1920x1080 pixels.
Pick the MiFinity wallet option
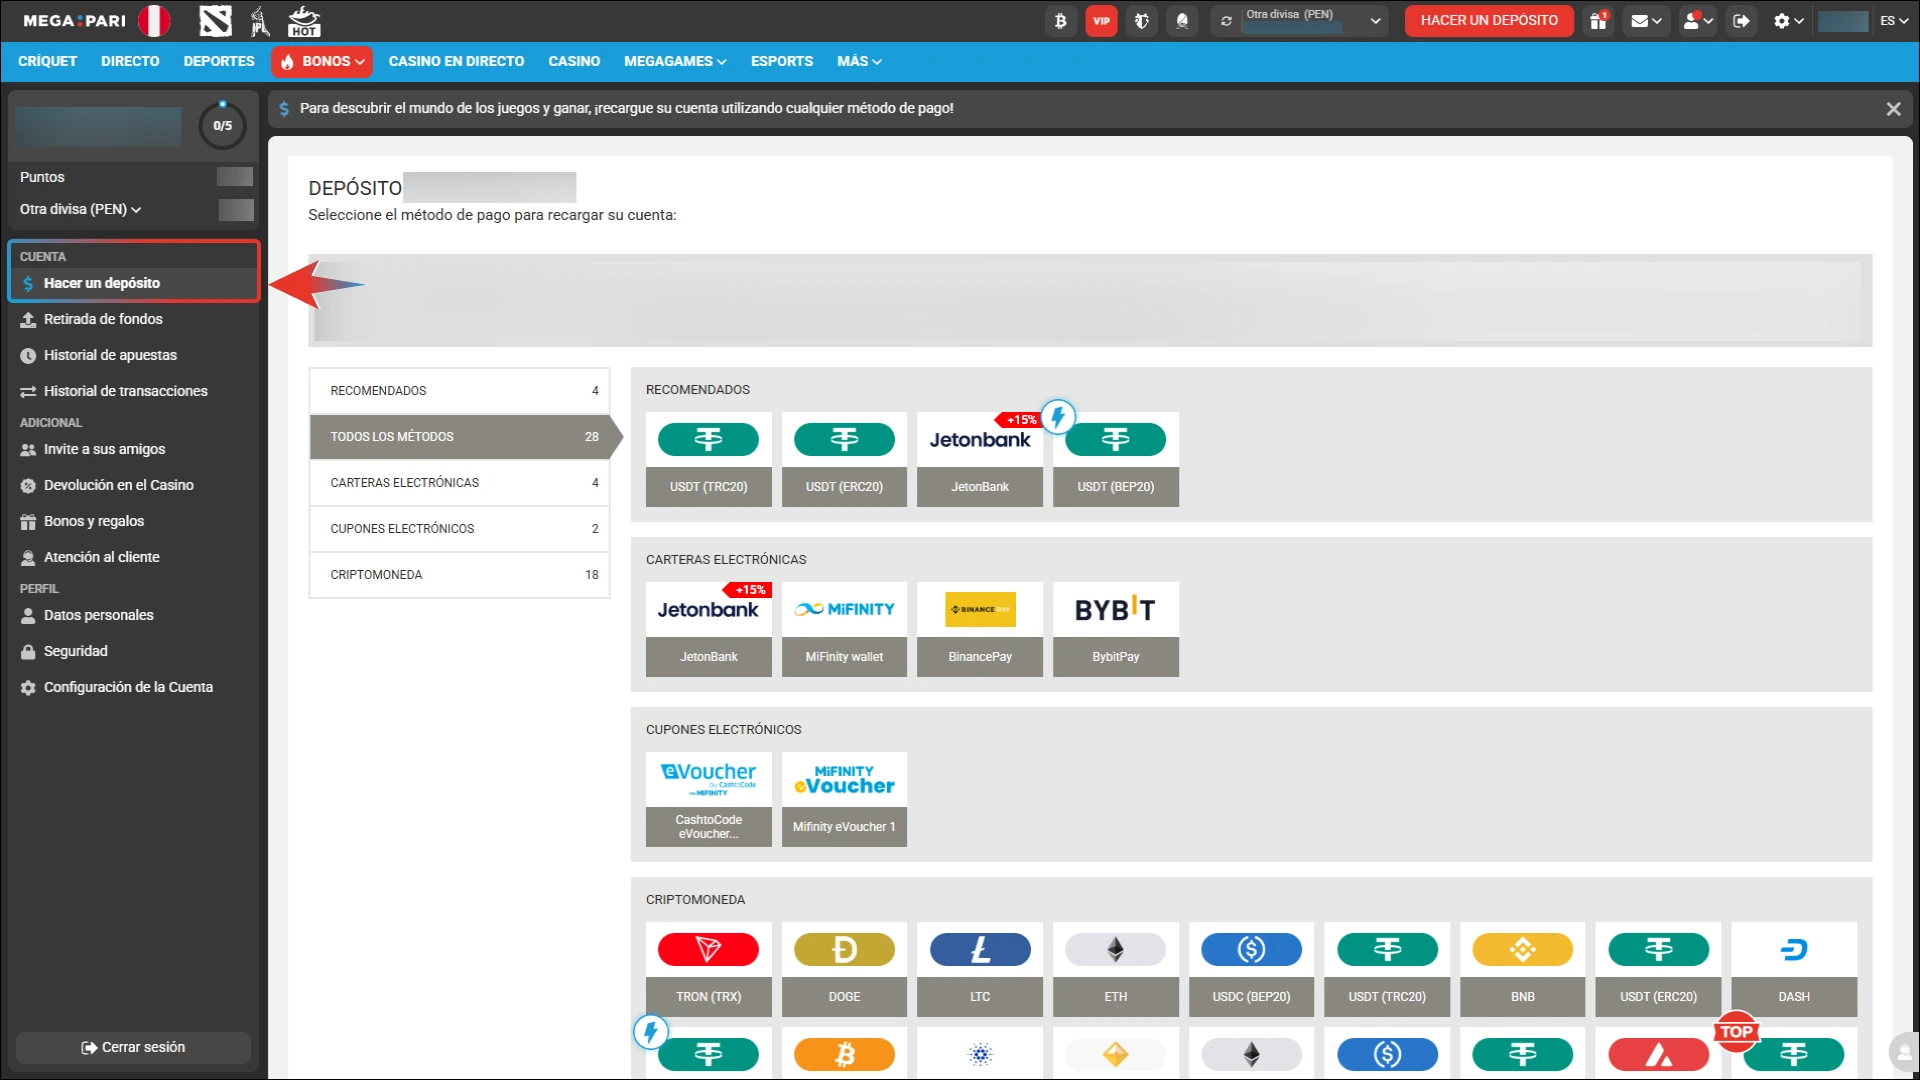844,628
